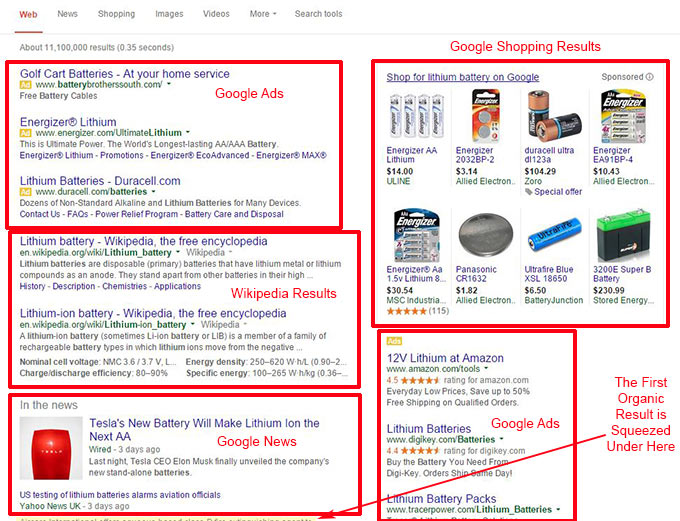Click the Ultrafire Blue XSL 18650 image
This screenshot has height=521, width=680.
pos(554,235)
